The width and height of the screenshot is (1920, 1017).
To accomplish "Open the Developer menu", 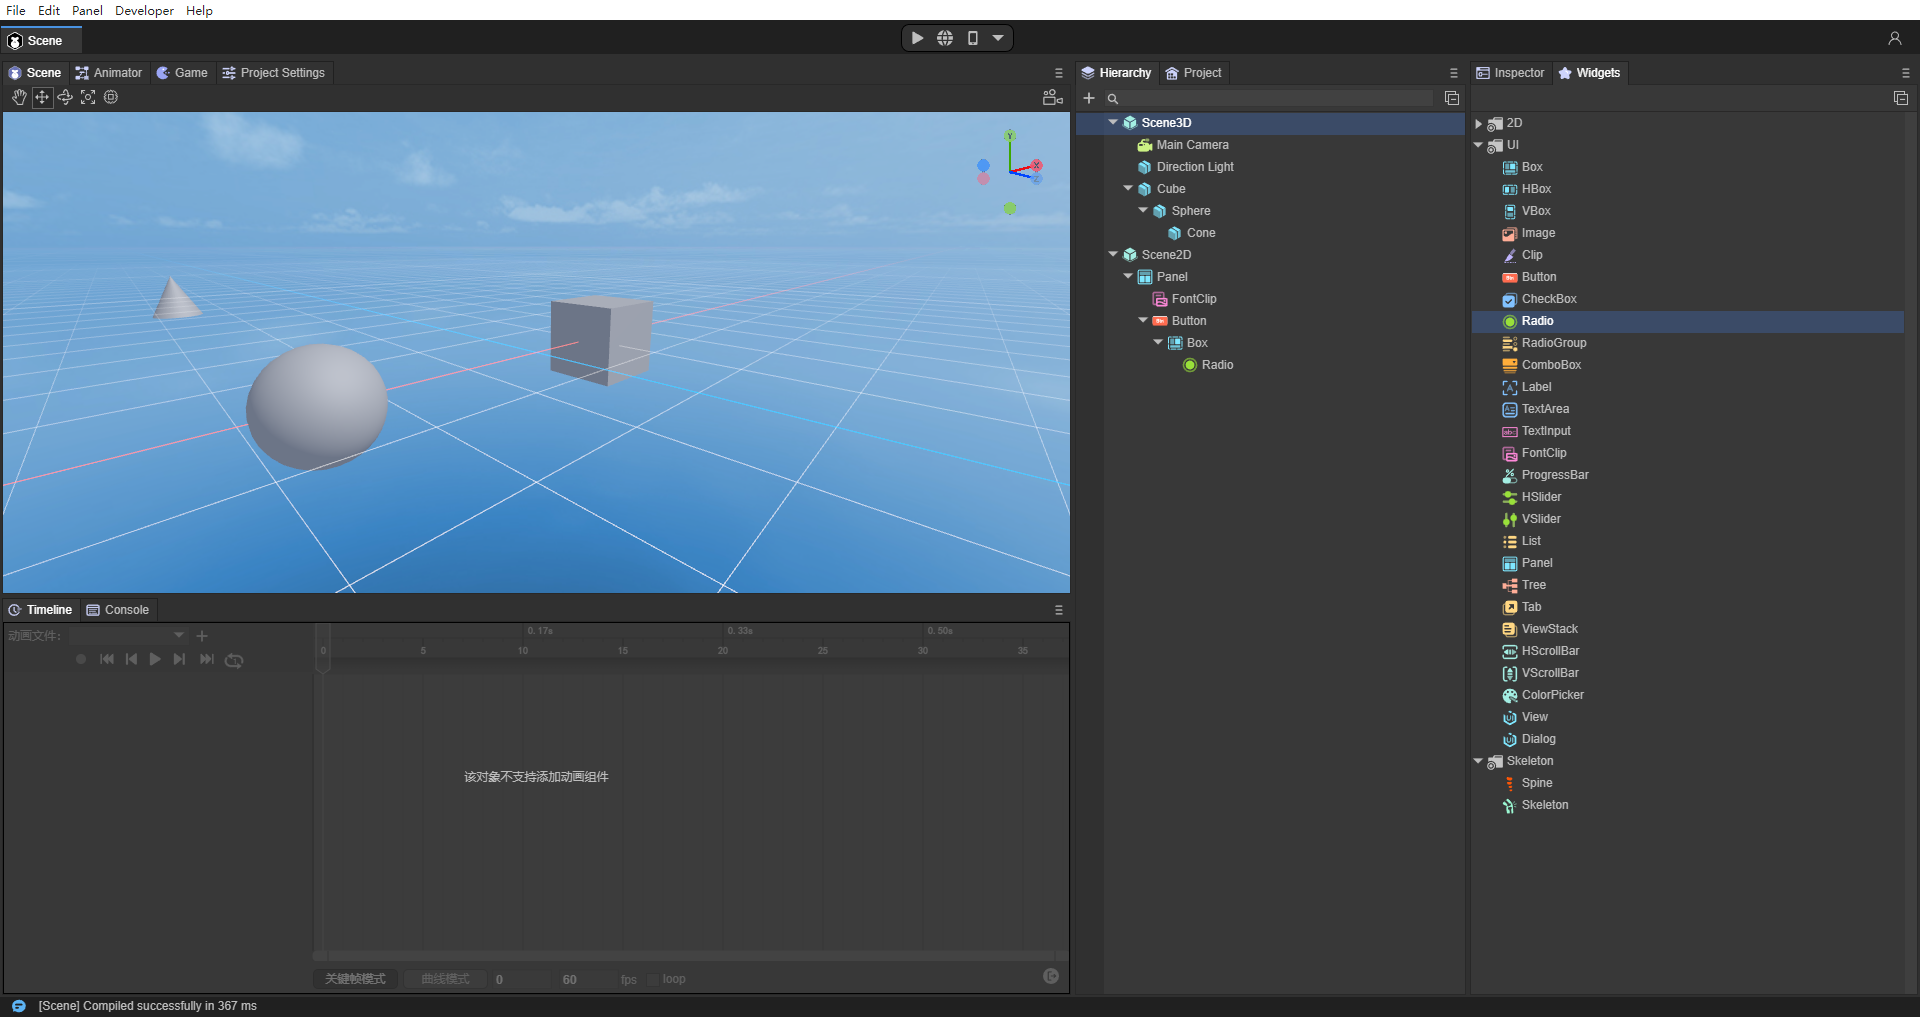I will (x=144, y=10).
